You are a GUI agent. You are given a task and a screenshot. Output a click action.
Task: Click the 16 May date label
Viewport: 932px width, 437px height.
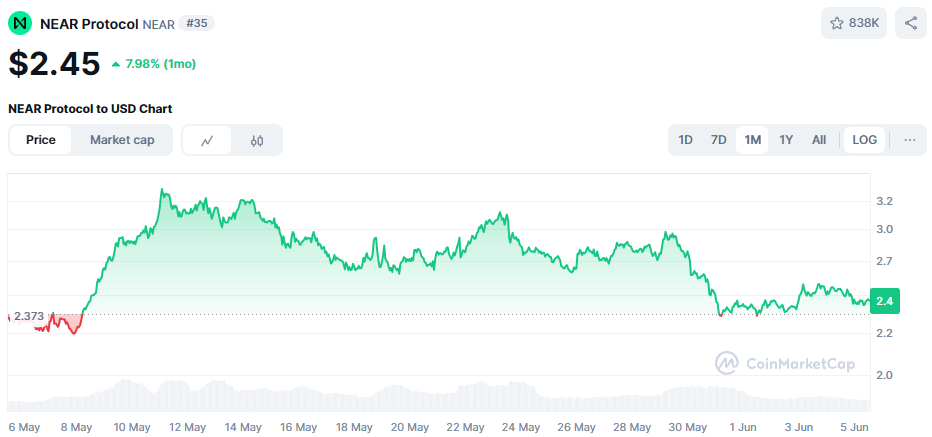point(298,427)
